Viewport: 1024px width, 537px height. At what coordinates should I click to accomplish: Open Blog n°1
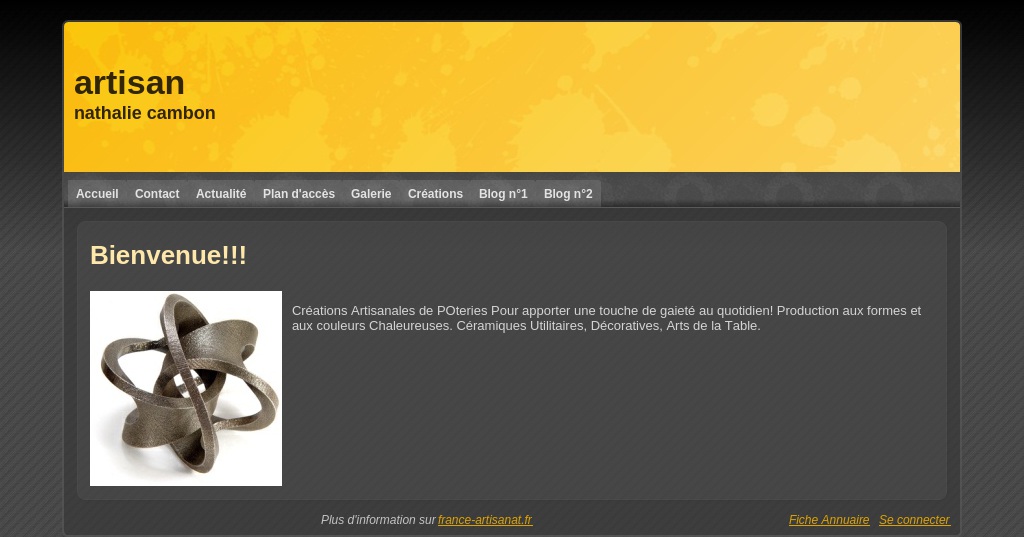(x=503, y=194)
